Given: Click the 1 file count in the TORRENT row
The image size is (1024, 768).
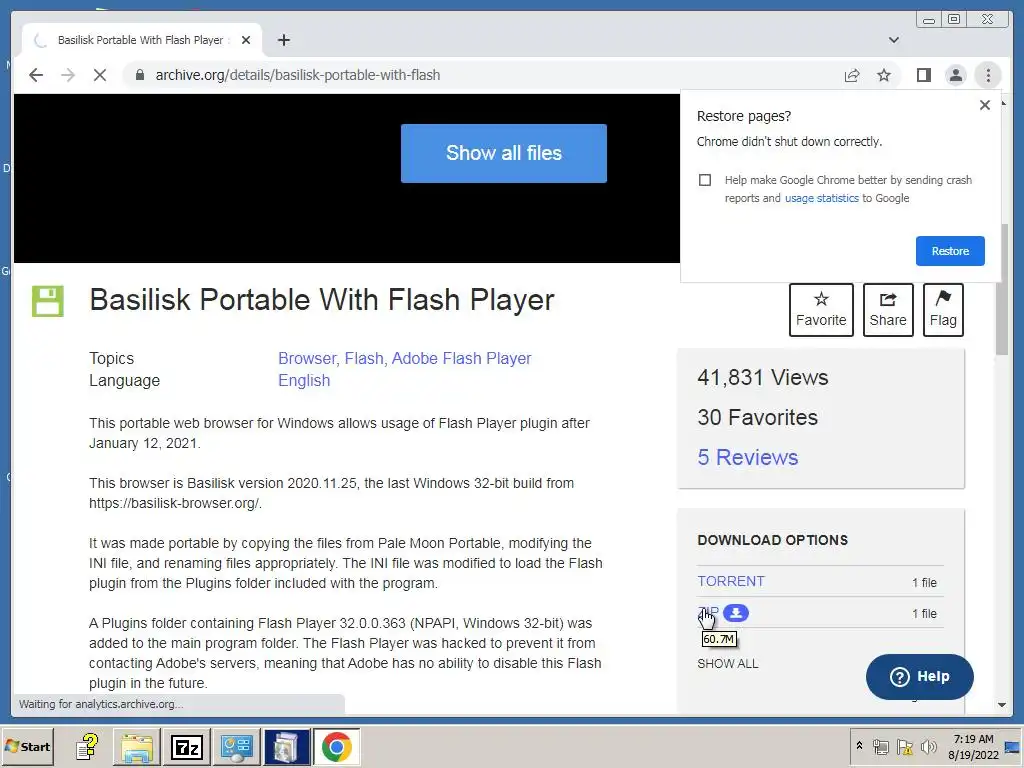Looking at the screenshot, I should coord(924,583).
